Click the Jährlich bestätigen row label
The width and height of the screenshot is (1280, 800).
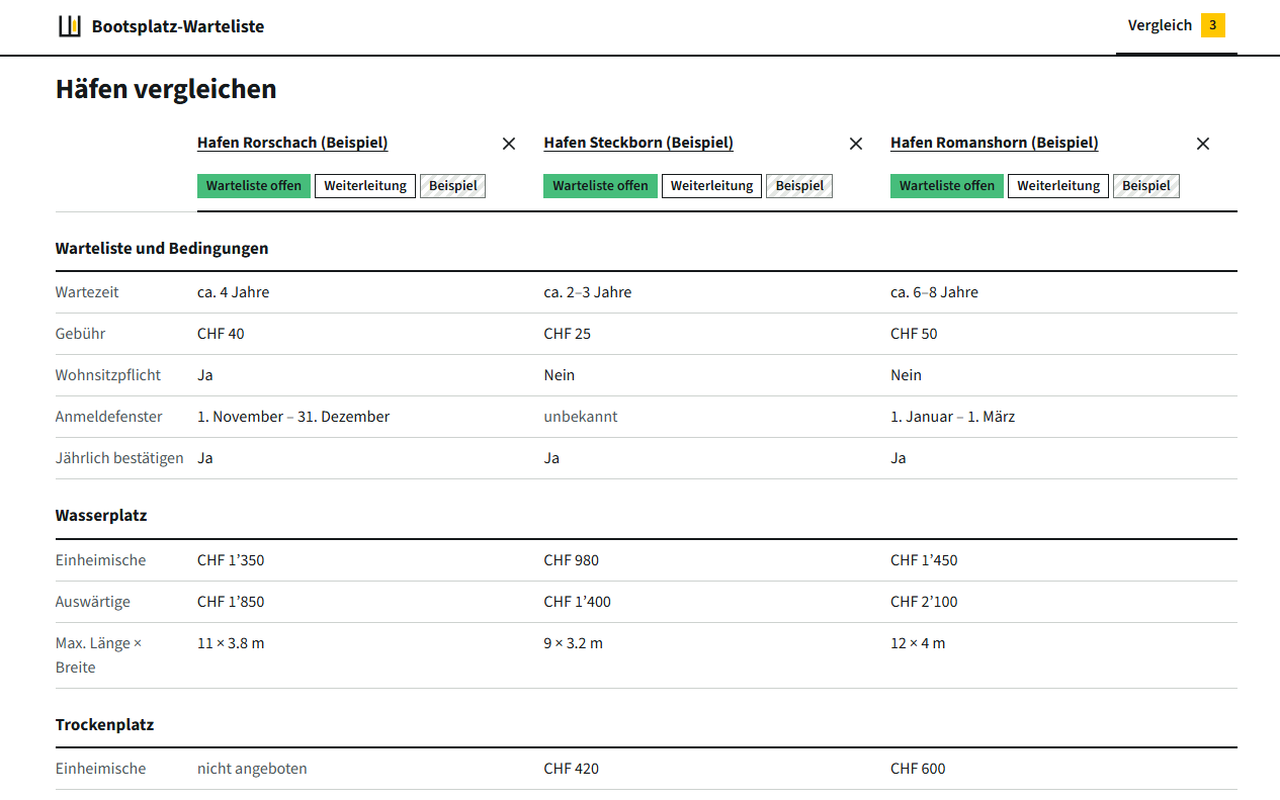click(x=120, y=458)
